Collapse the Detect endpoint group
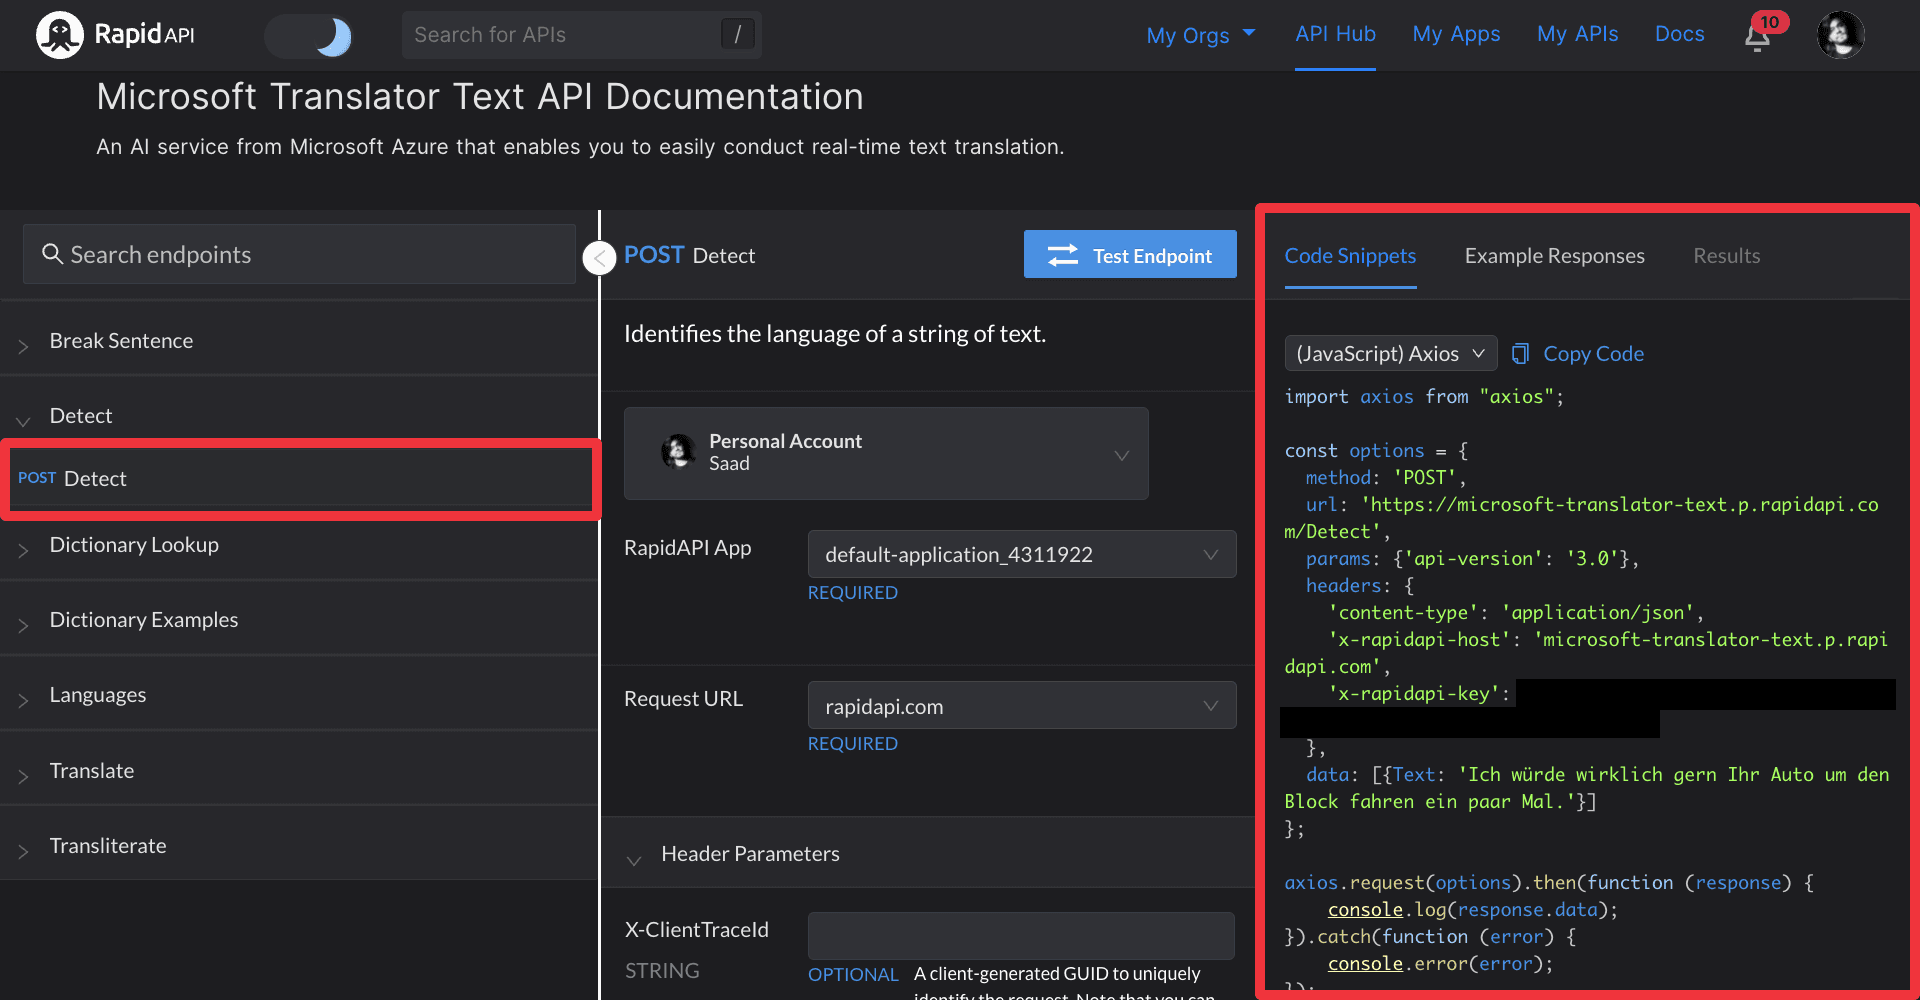This screenshot has width=1920, height=1000. 299,416
